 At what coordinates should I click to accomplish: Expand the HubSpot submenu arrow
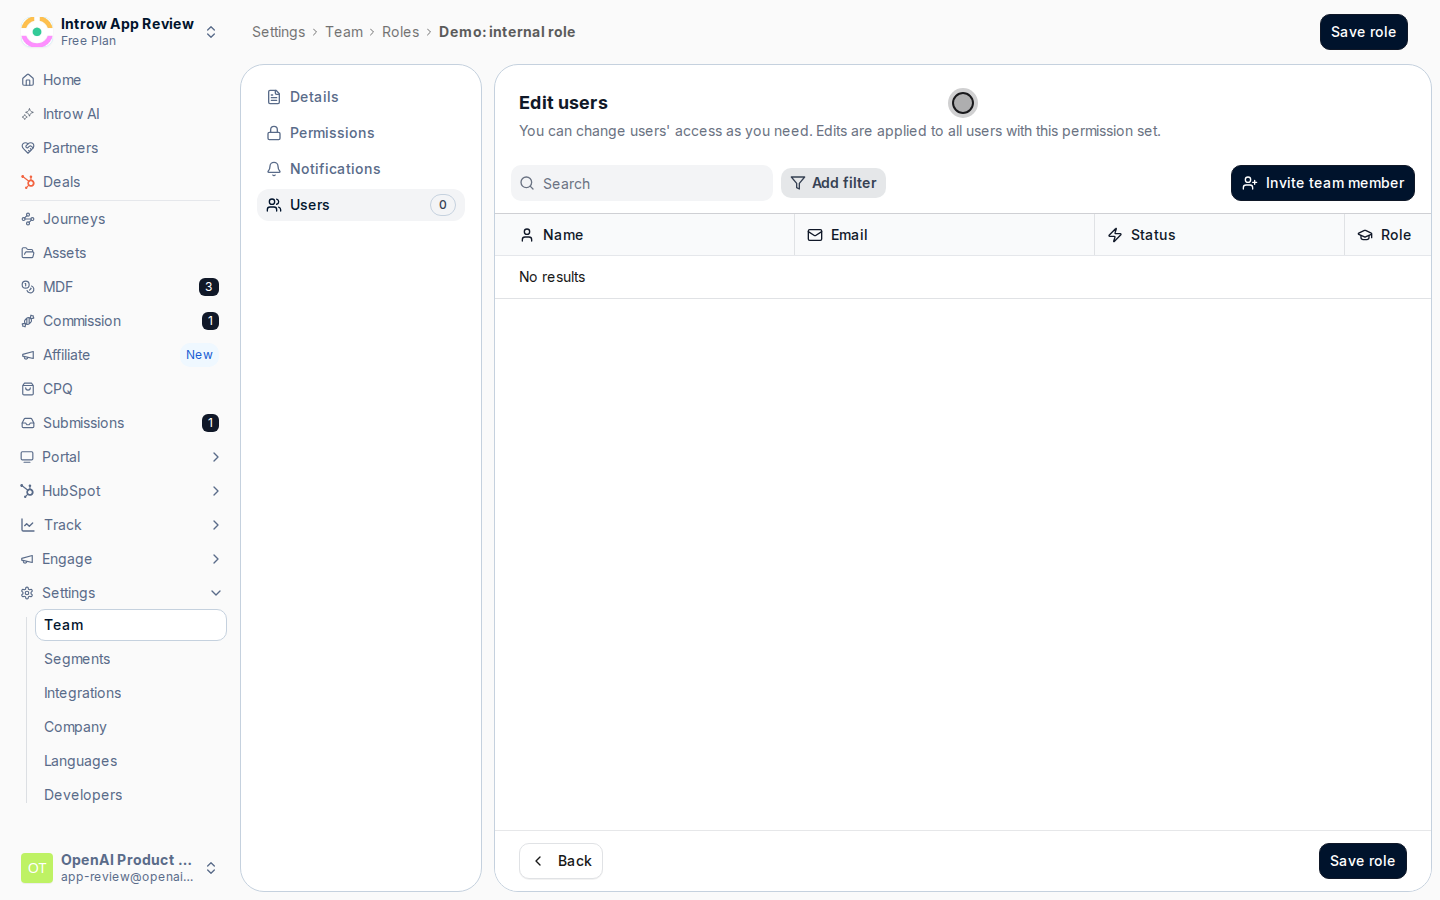(x=215, y=491)
